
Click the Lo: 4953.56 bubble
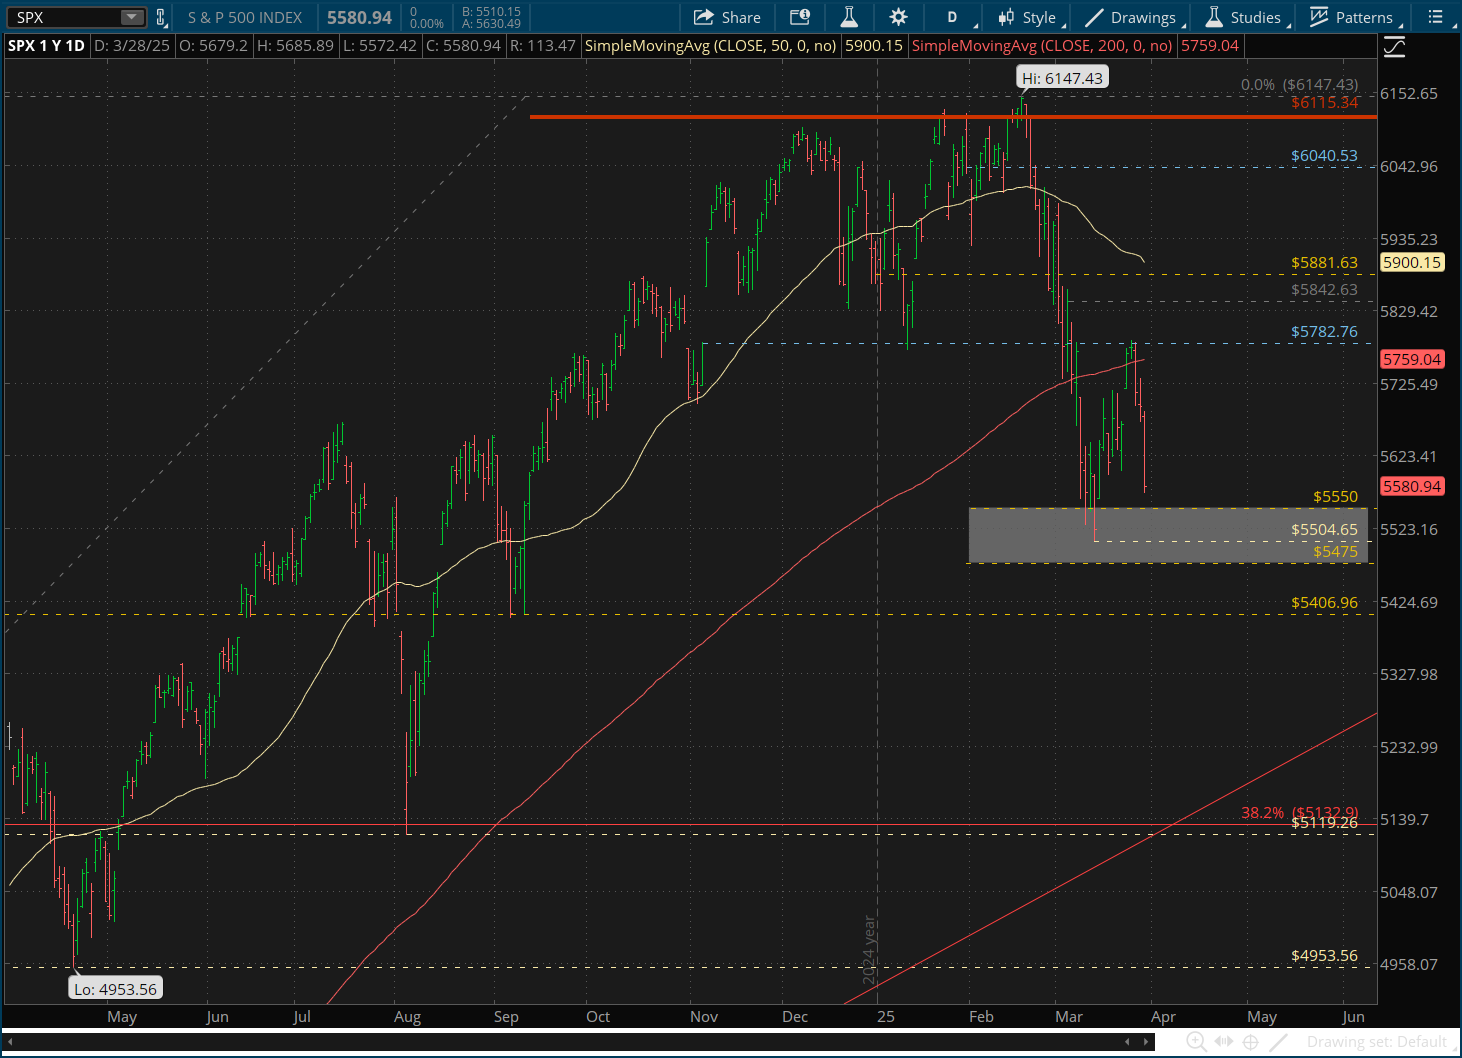click(115, 989)
